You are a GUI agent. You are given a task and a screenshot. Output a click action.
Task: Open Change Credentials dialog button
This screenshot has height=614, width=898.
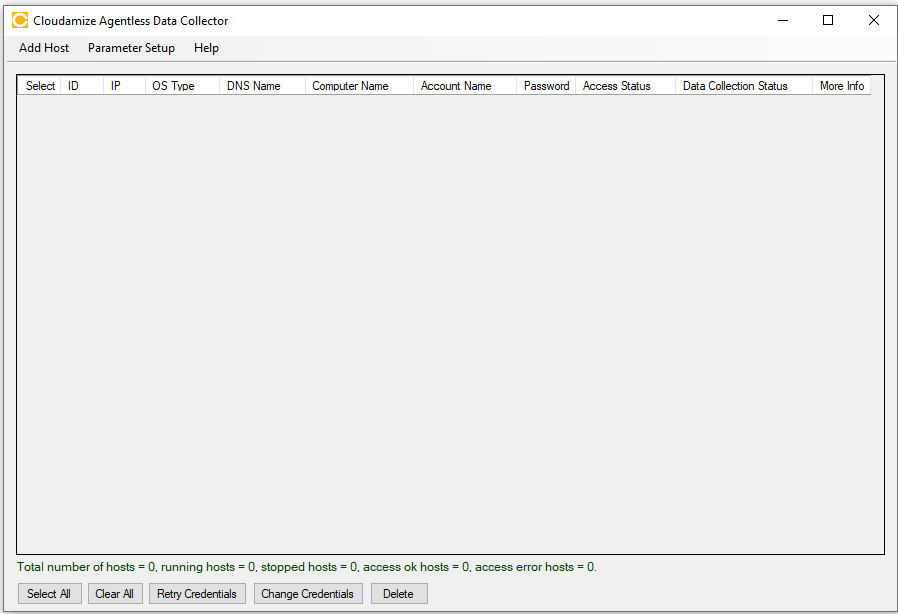pyautogui.click(x=307, y=594)
